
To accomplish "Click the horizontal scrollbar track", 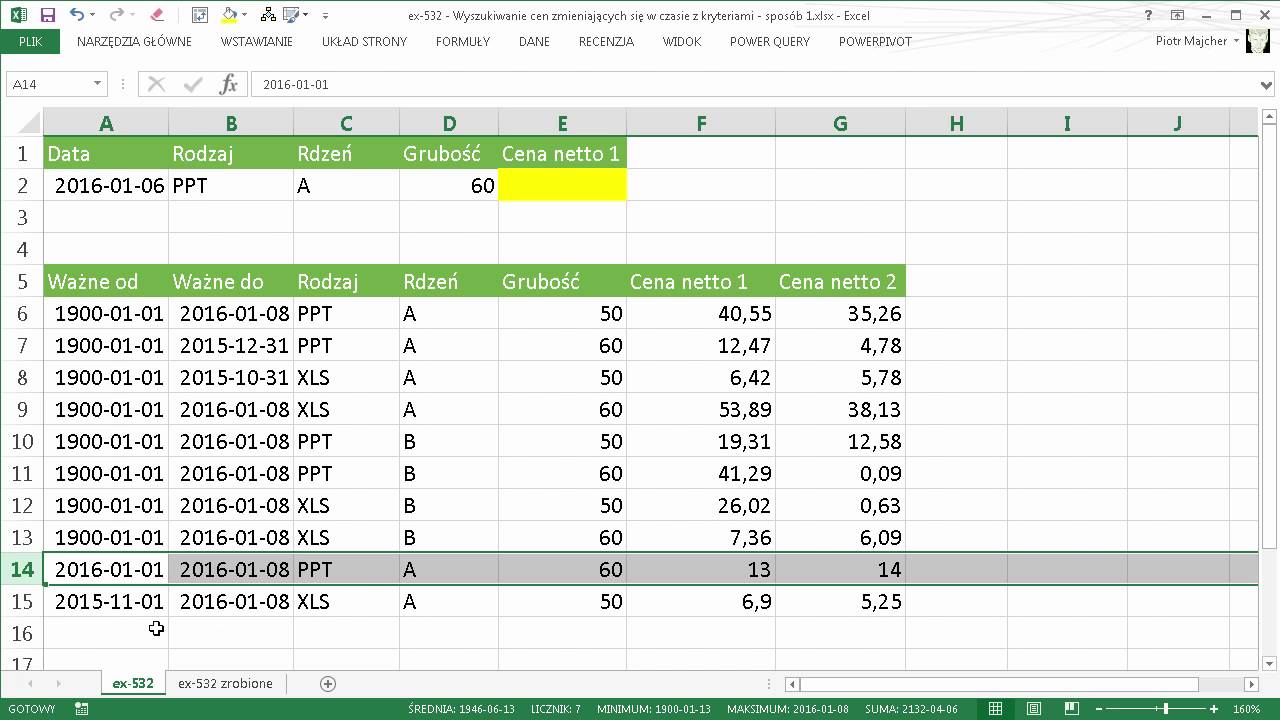I will pyautogui.click(x=1221, y=684).
